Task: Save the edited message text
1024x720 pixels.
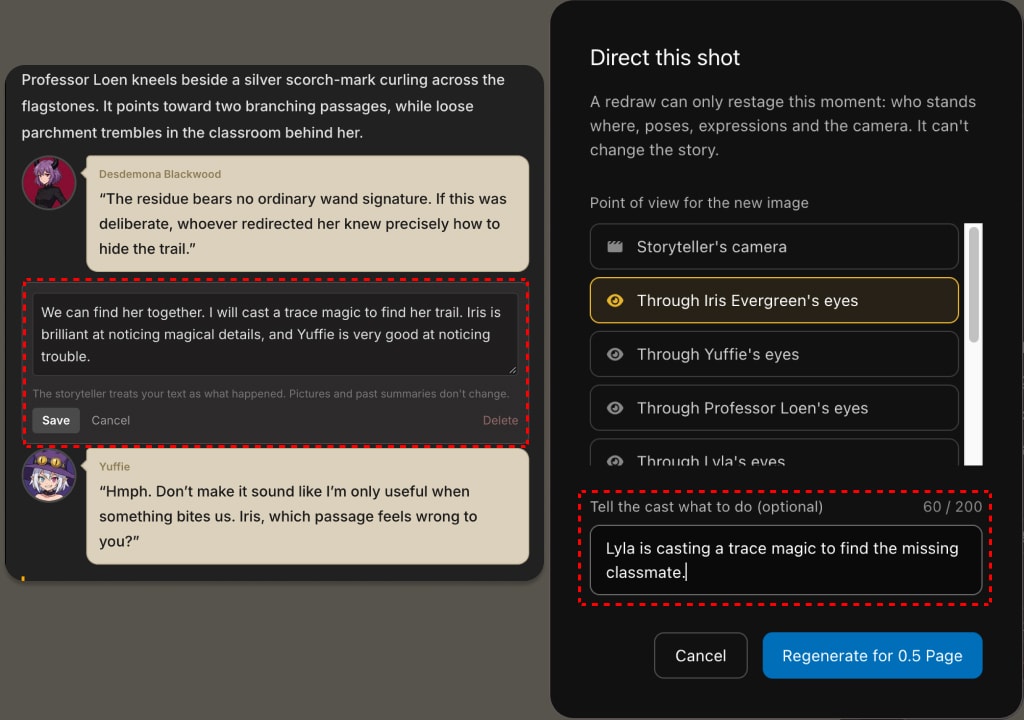Action: coord(56,420)
